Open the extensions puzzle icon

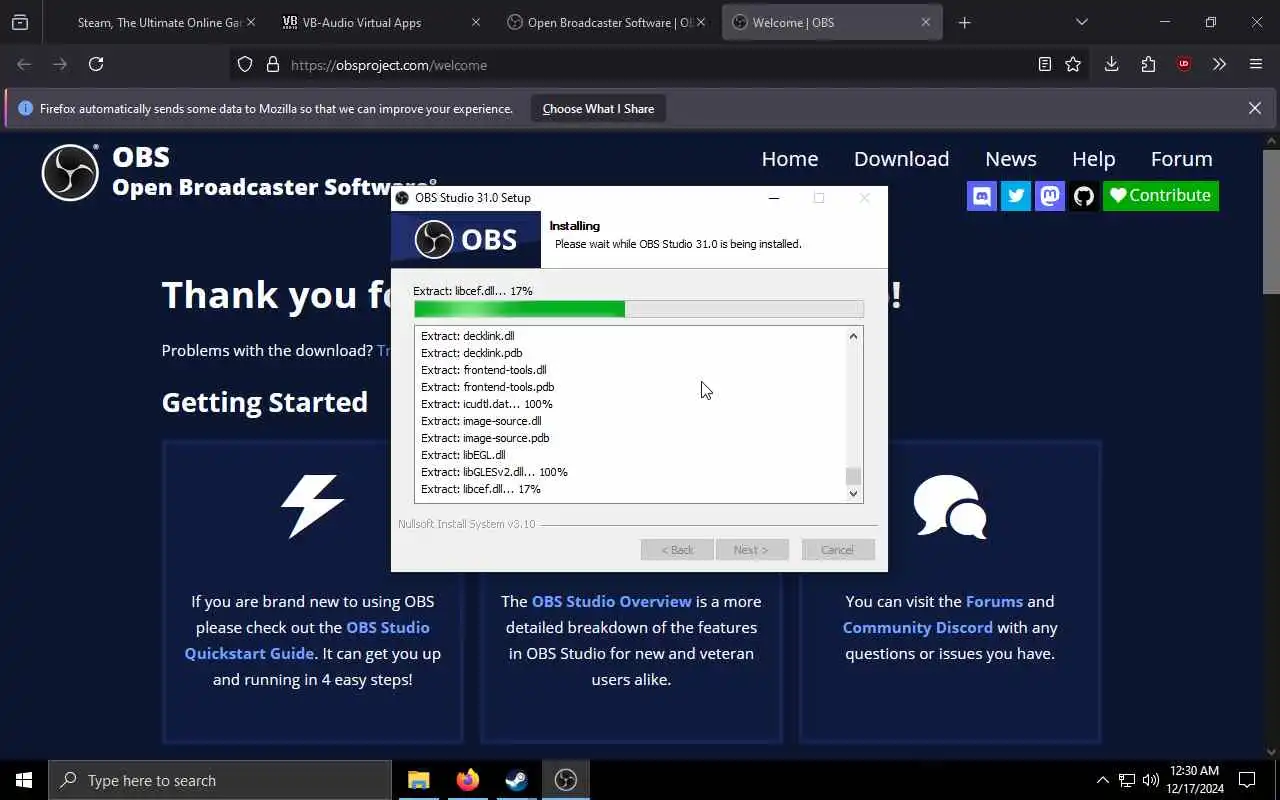[x=1148, y=64]
